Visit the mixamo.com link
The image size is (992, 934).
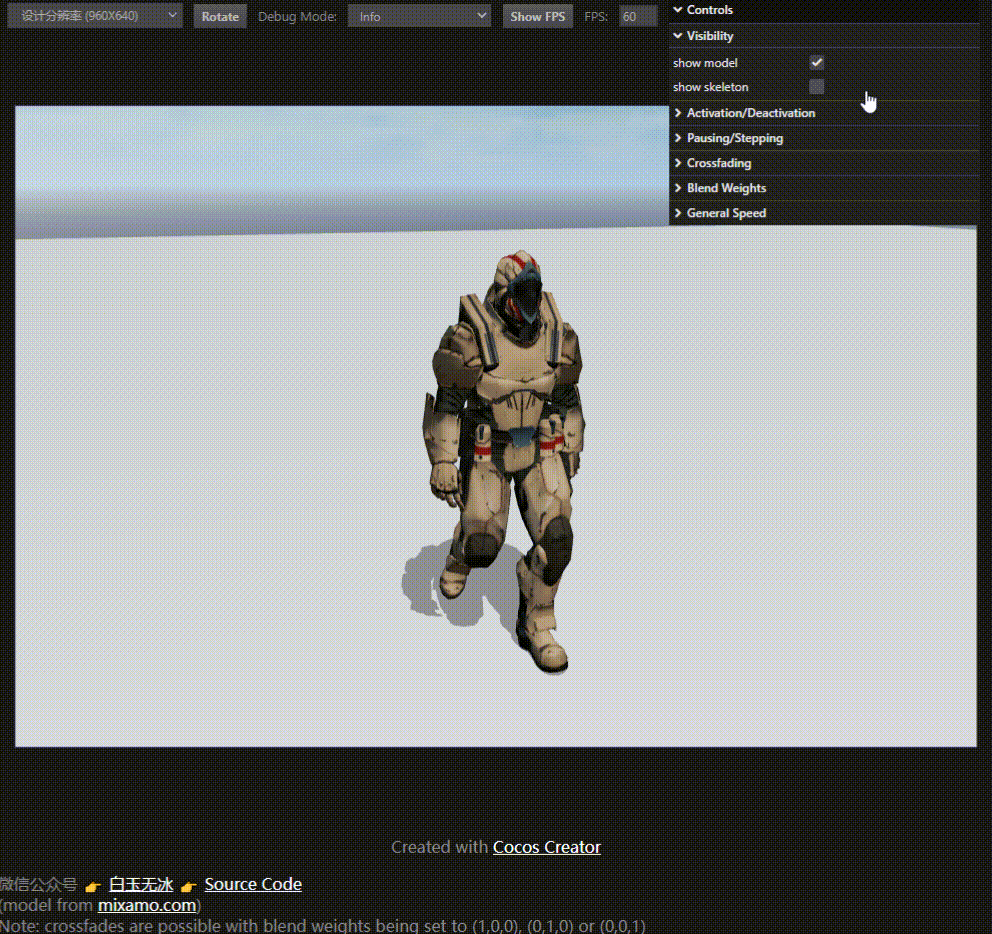[x=147, y=905]
